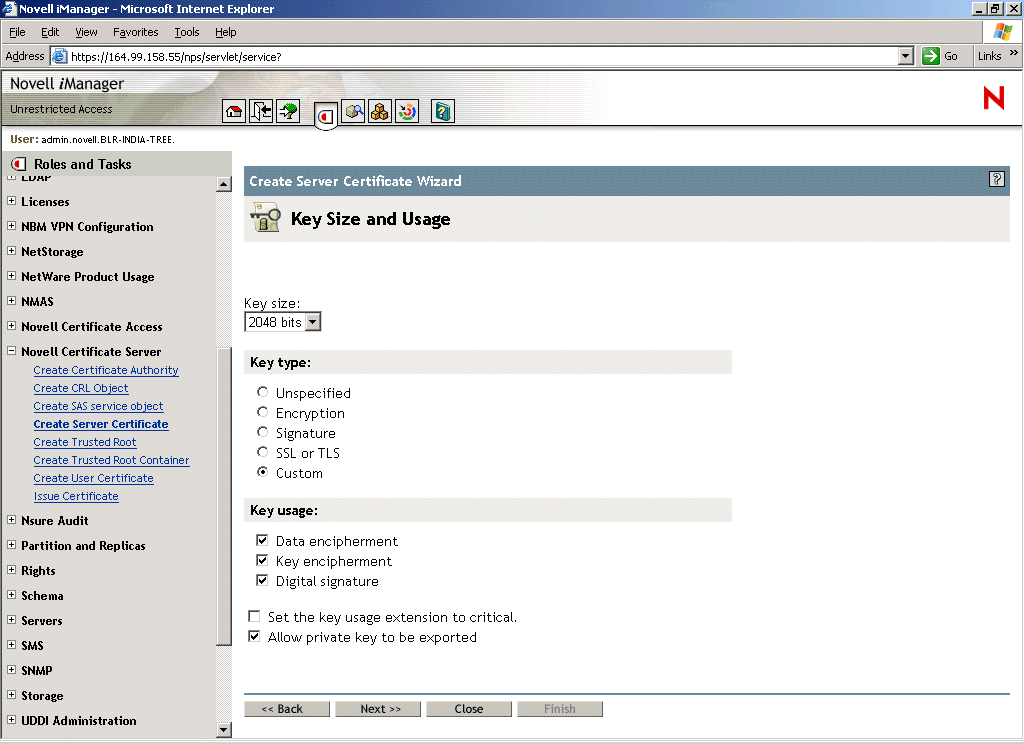
Task: Uncheck Data encipherment key usage
Action: pyautogui.click(x=262, y=540)
